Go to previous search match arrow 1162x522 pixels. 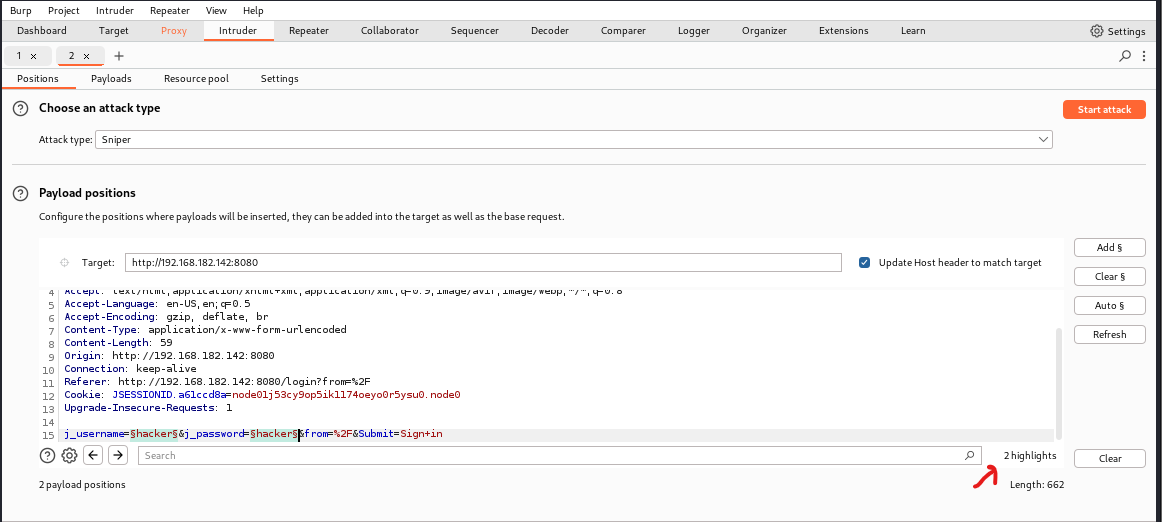click(x=93, y=456)
